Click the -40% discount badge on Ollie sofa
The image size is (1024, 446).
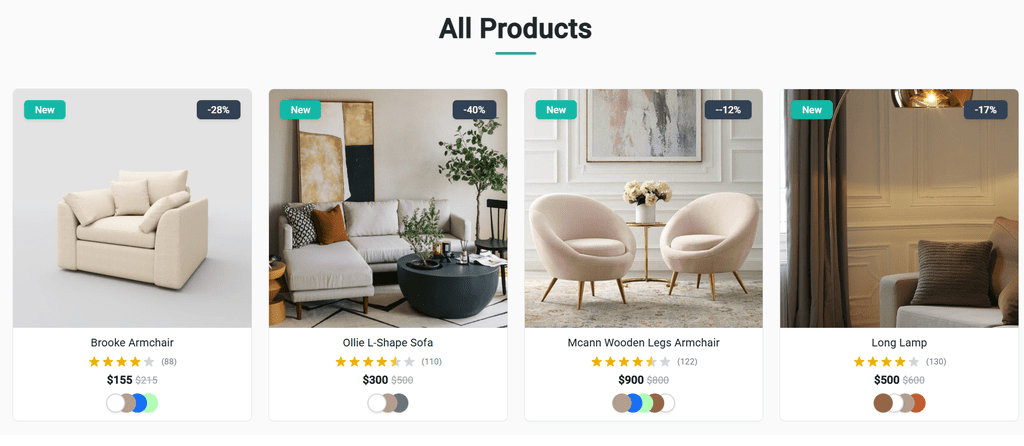coord(474,110)
